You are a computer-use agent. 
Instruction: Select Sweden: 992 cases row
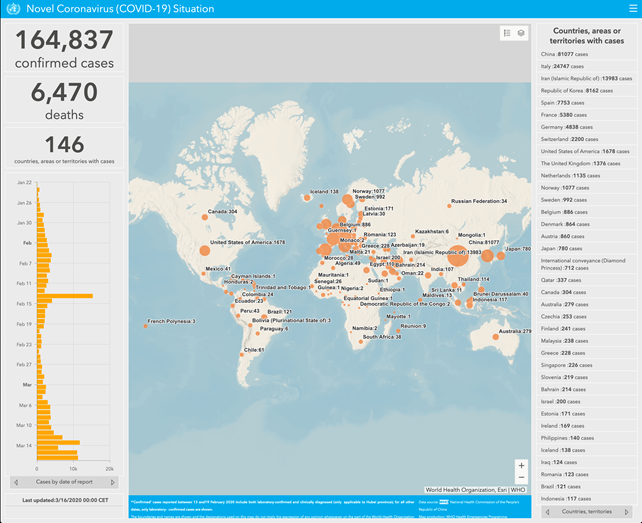[587, 200]
